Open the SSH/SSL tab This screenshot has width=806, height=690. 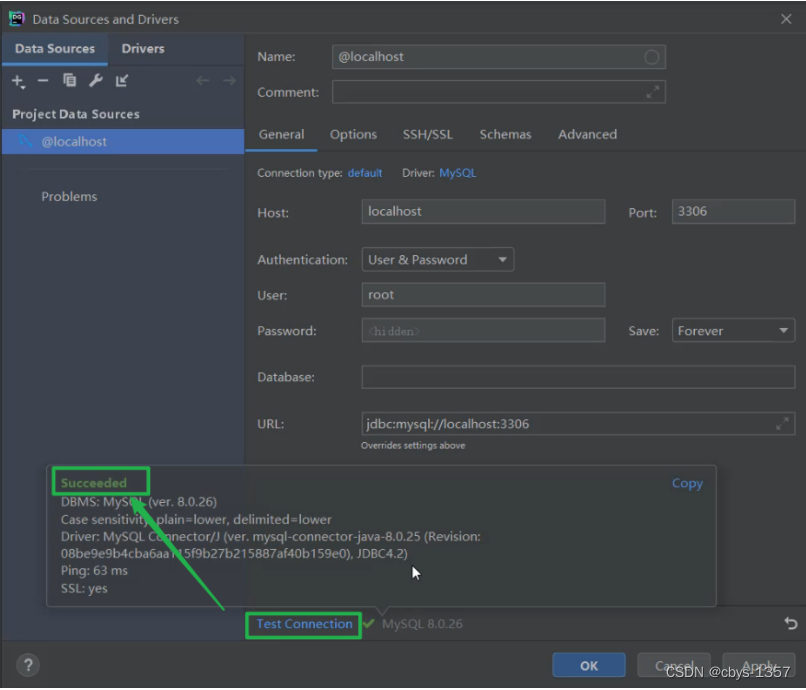click(428, 135)
